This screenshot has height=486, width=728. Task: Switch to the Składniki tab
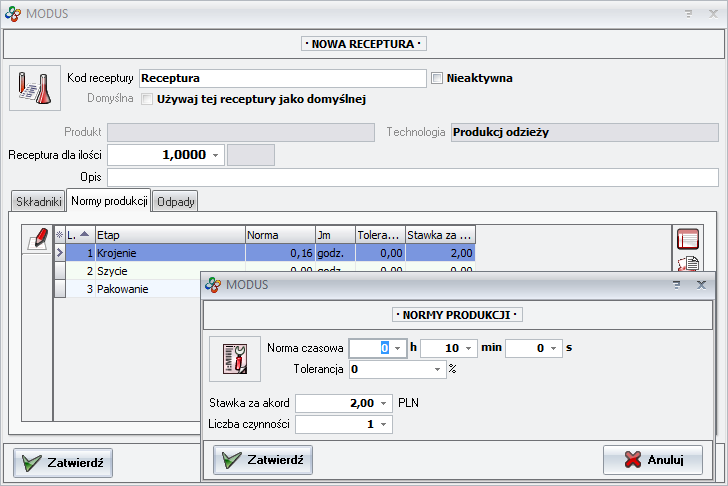pyautogui.click(x=38, y=201)
